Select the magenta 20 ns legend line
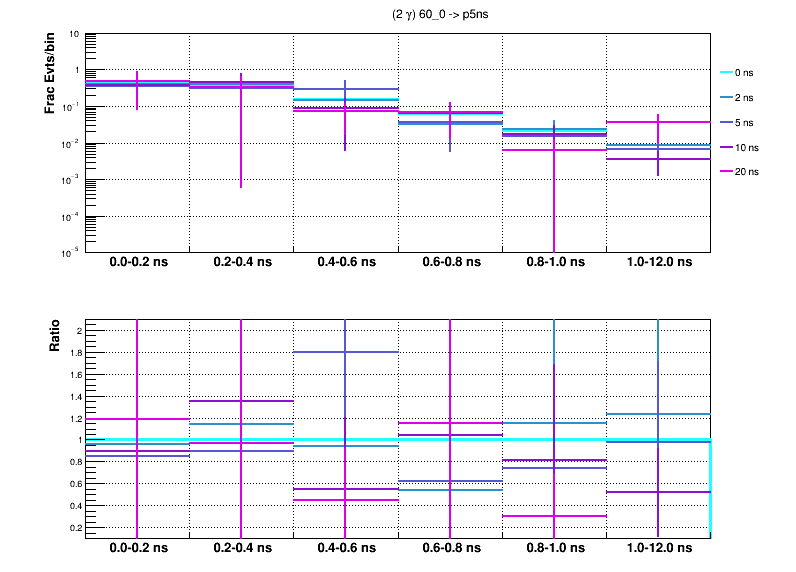 [x=726, y=172]
